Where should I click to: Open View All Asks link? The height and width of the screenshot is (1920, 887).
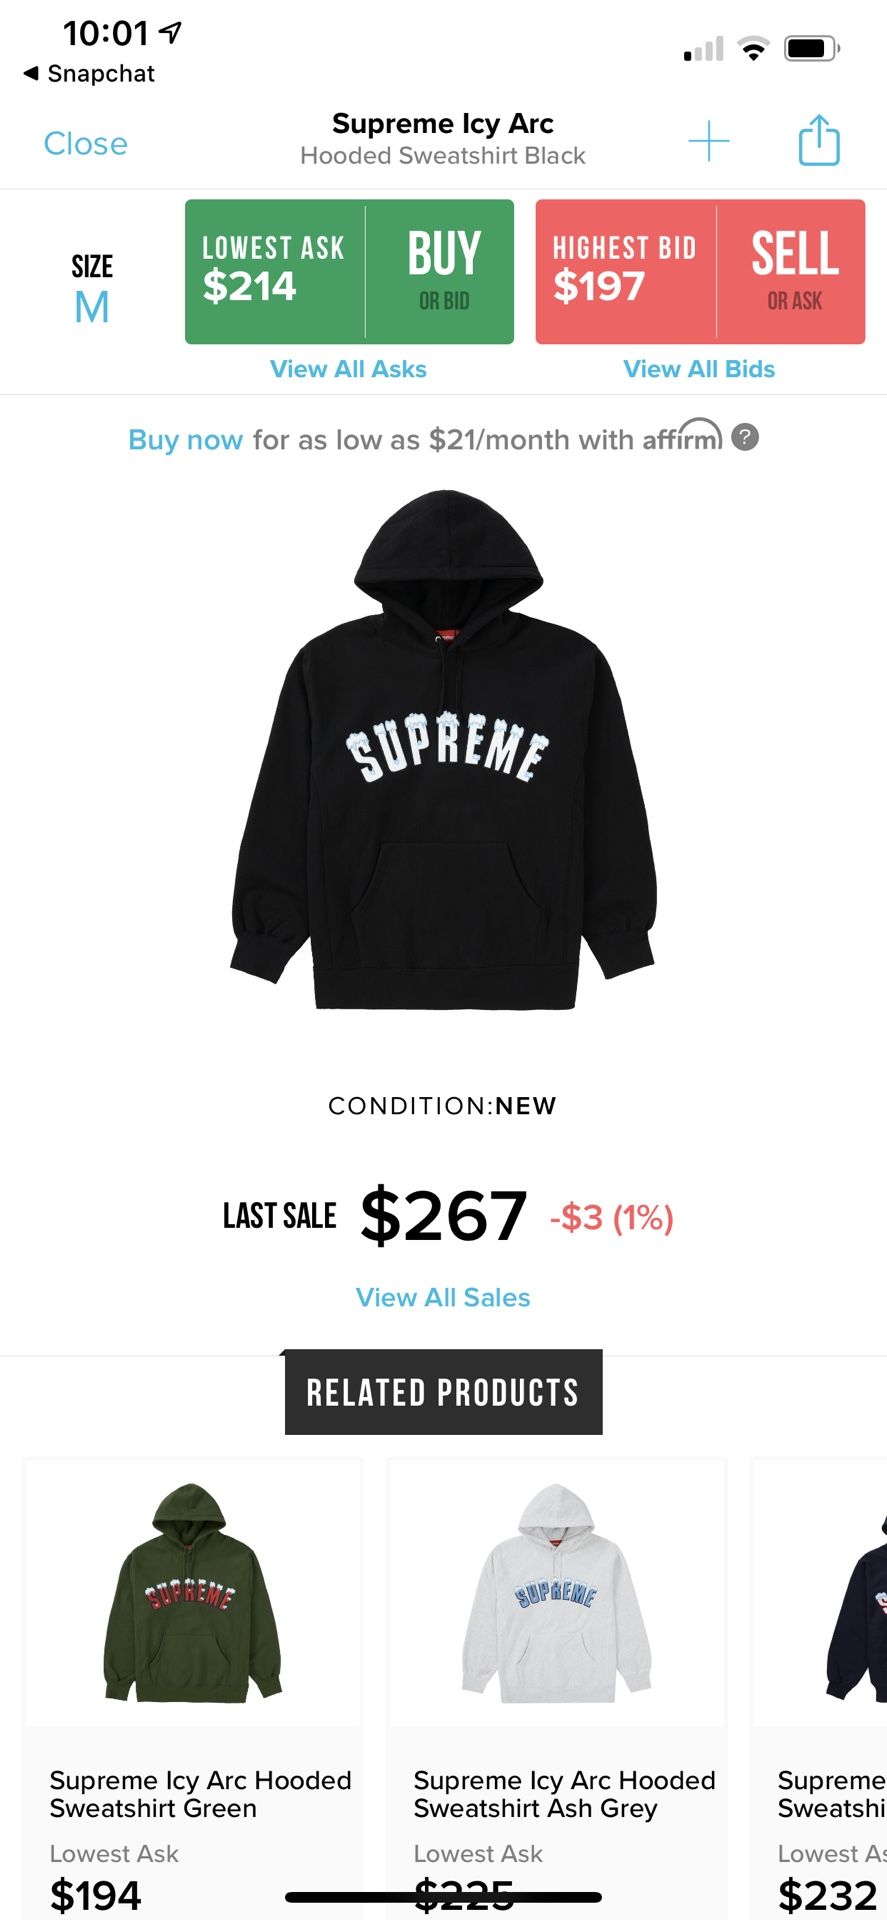pos(348,369)
